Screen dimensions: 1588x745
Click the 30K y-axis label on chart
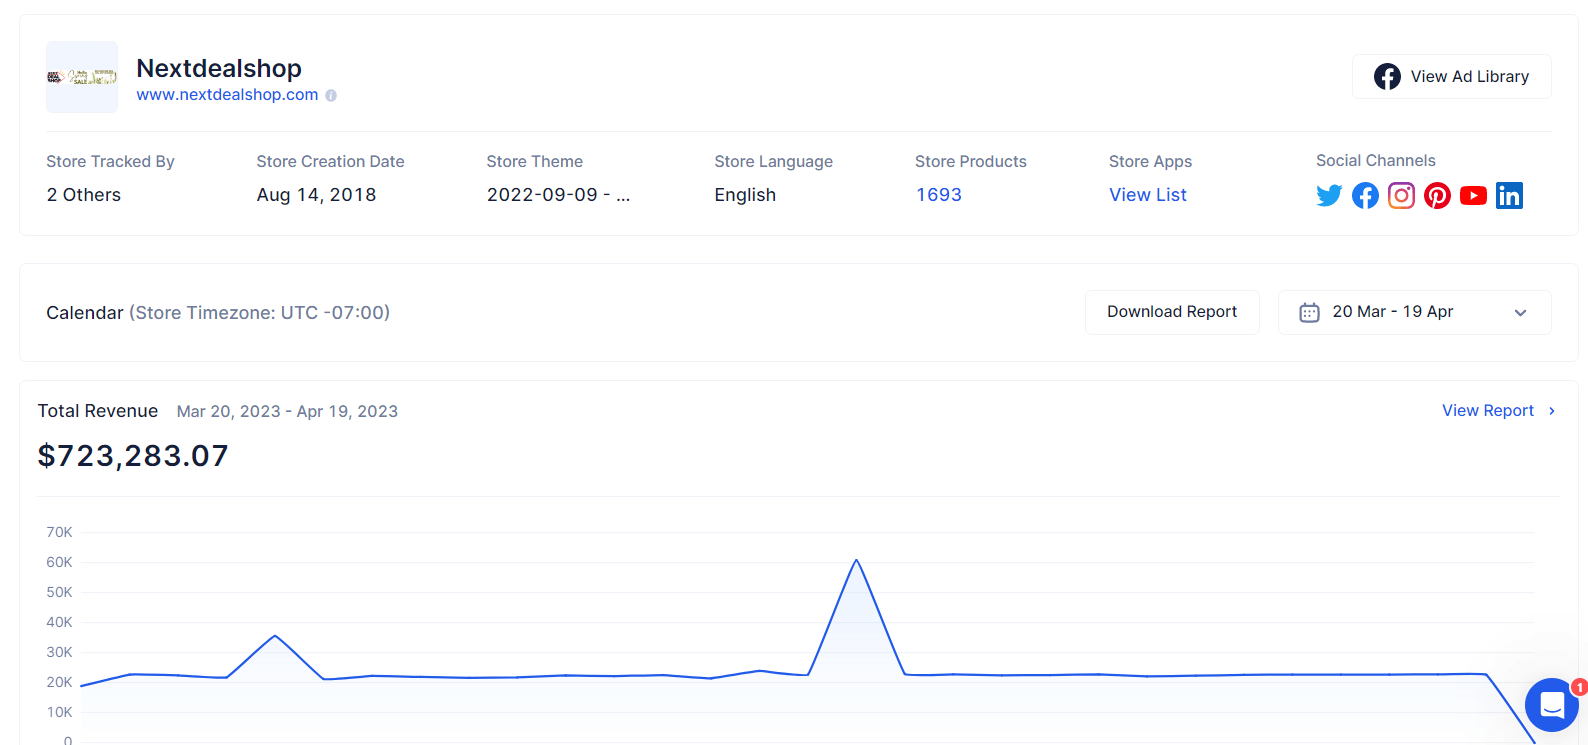tap(59, 652)
